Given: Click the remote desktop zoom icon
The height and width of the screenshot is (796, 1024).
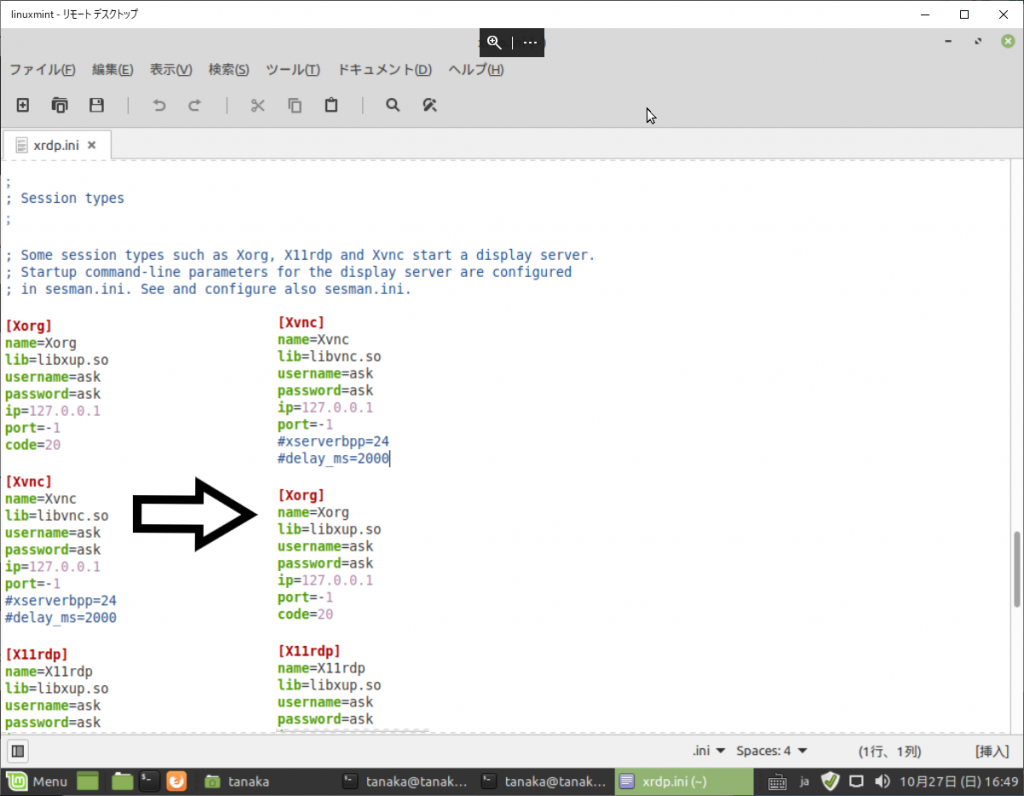Looking at the screenshot, I should tap(494, 43).
